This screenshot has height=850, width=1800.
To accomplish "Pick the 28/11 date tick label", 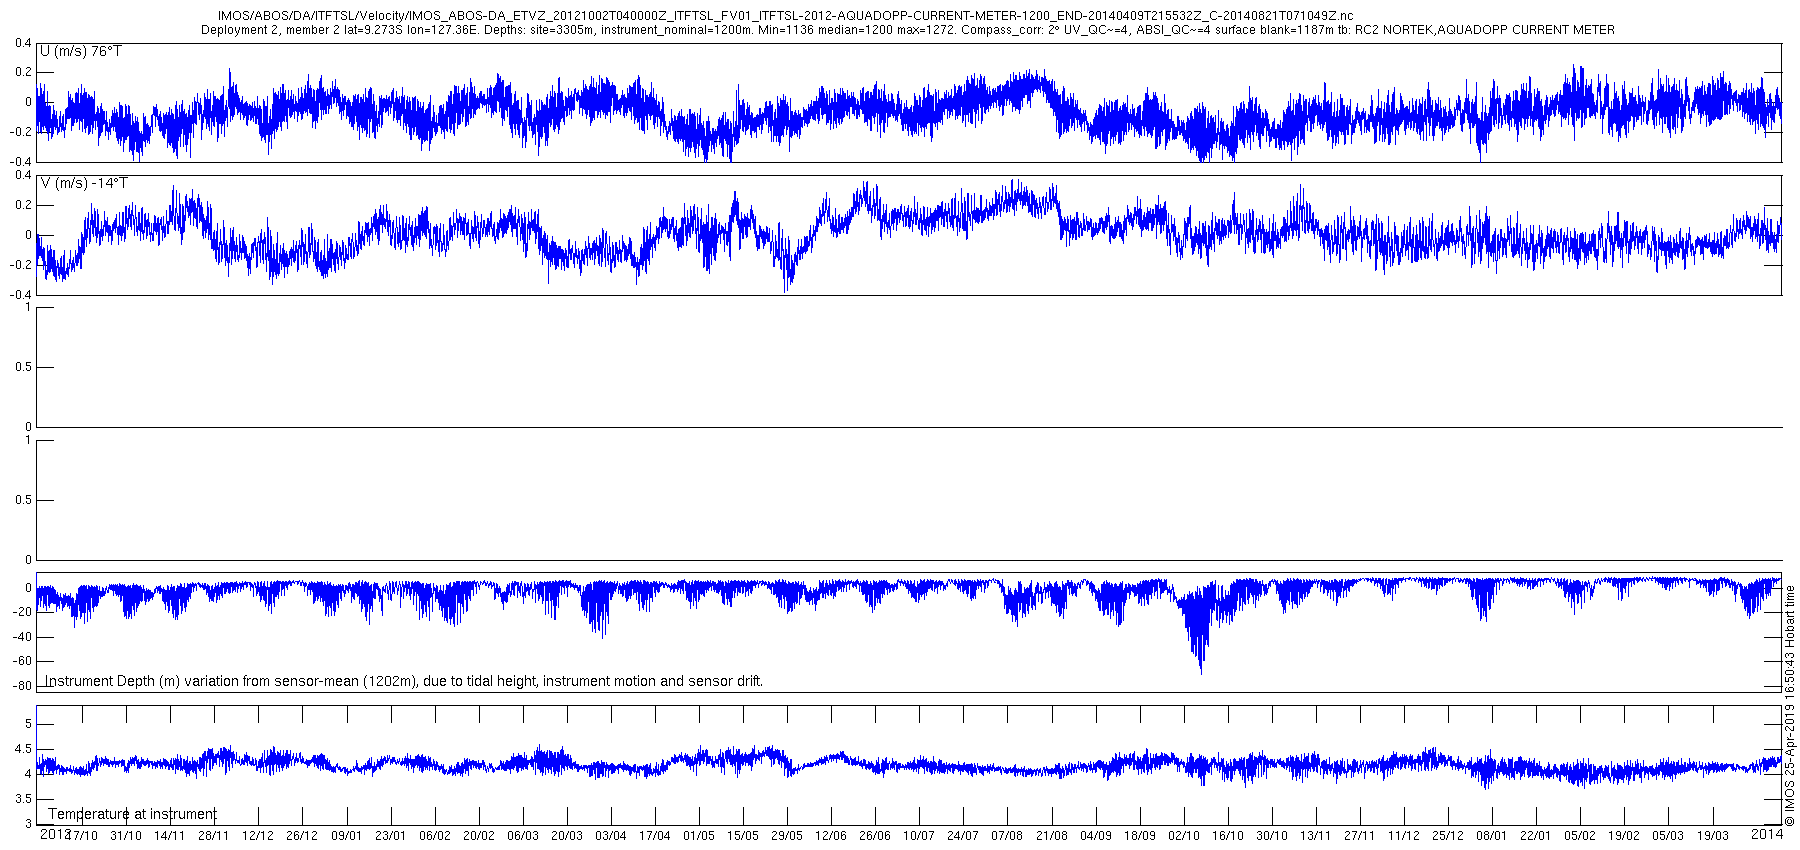I will tap(214, 836).
